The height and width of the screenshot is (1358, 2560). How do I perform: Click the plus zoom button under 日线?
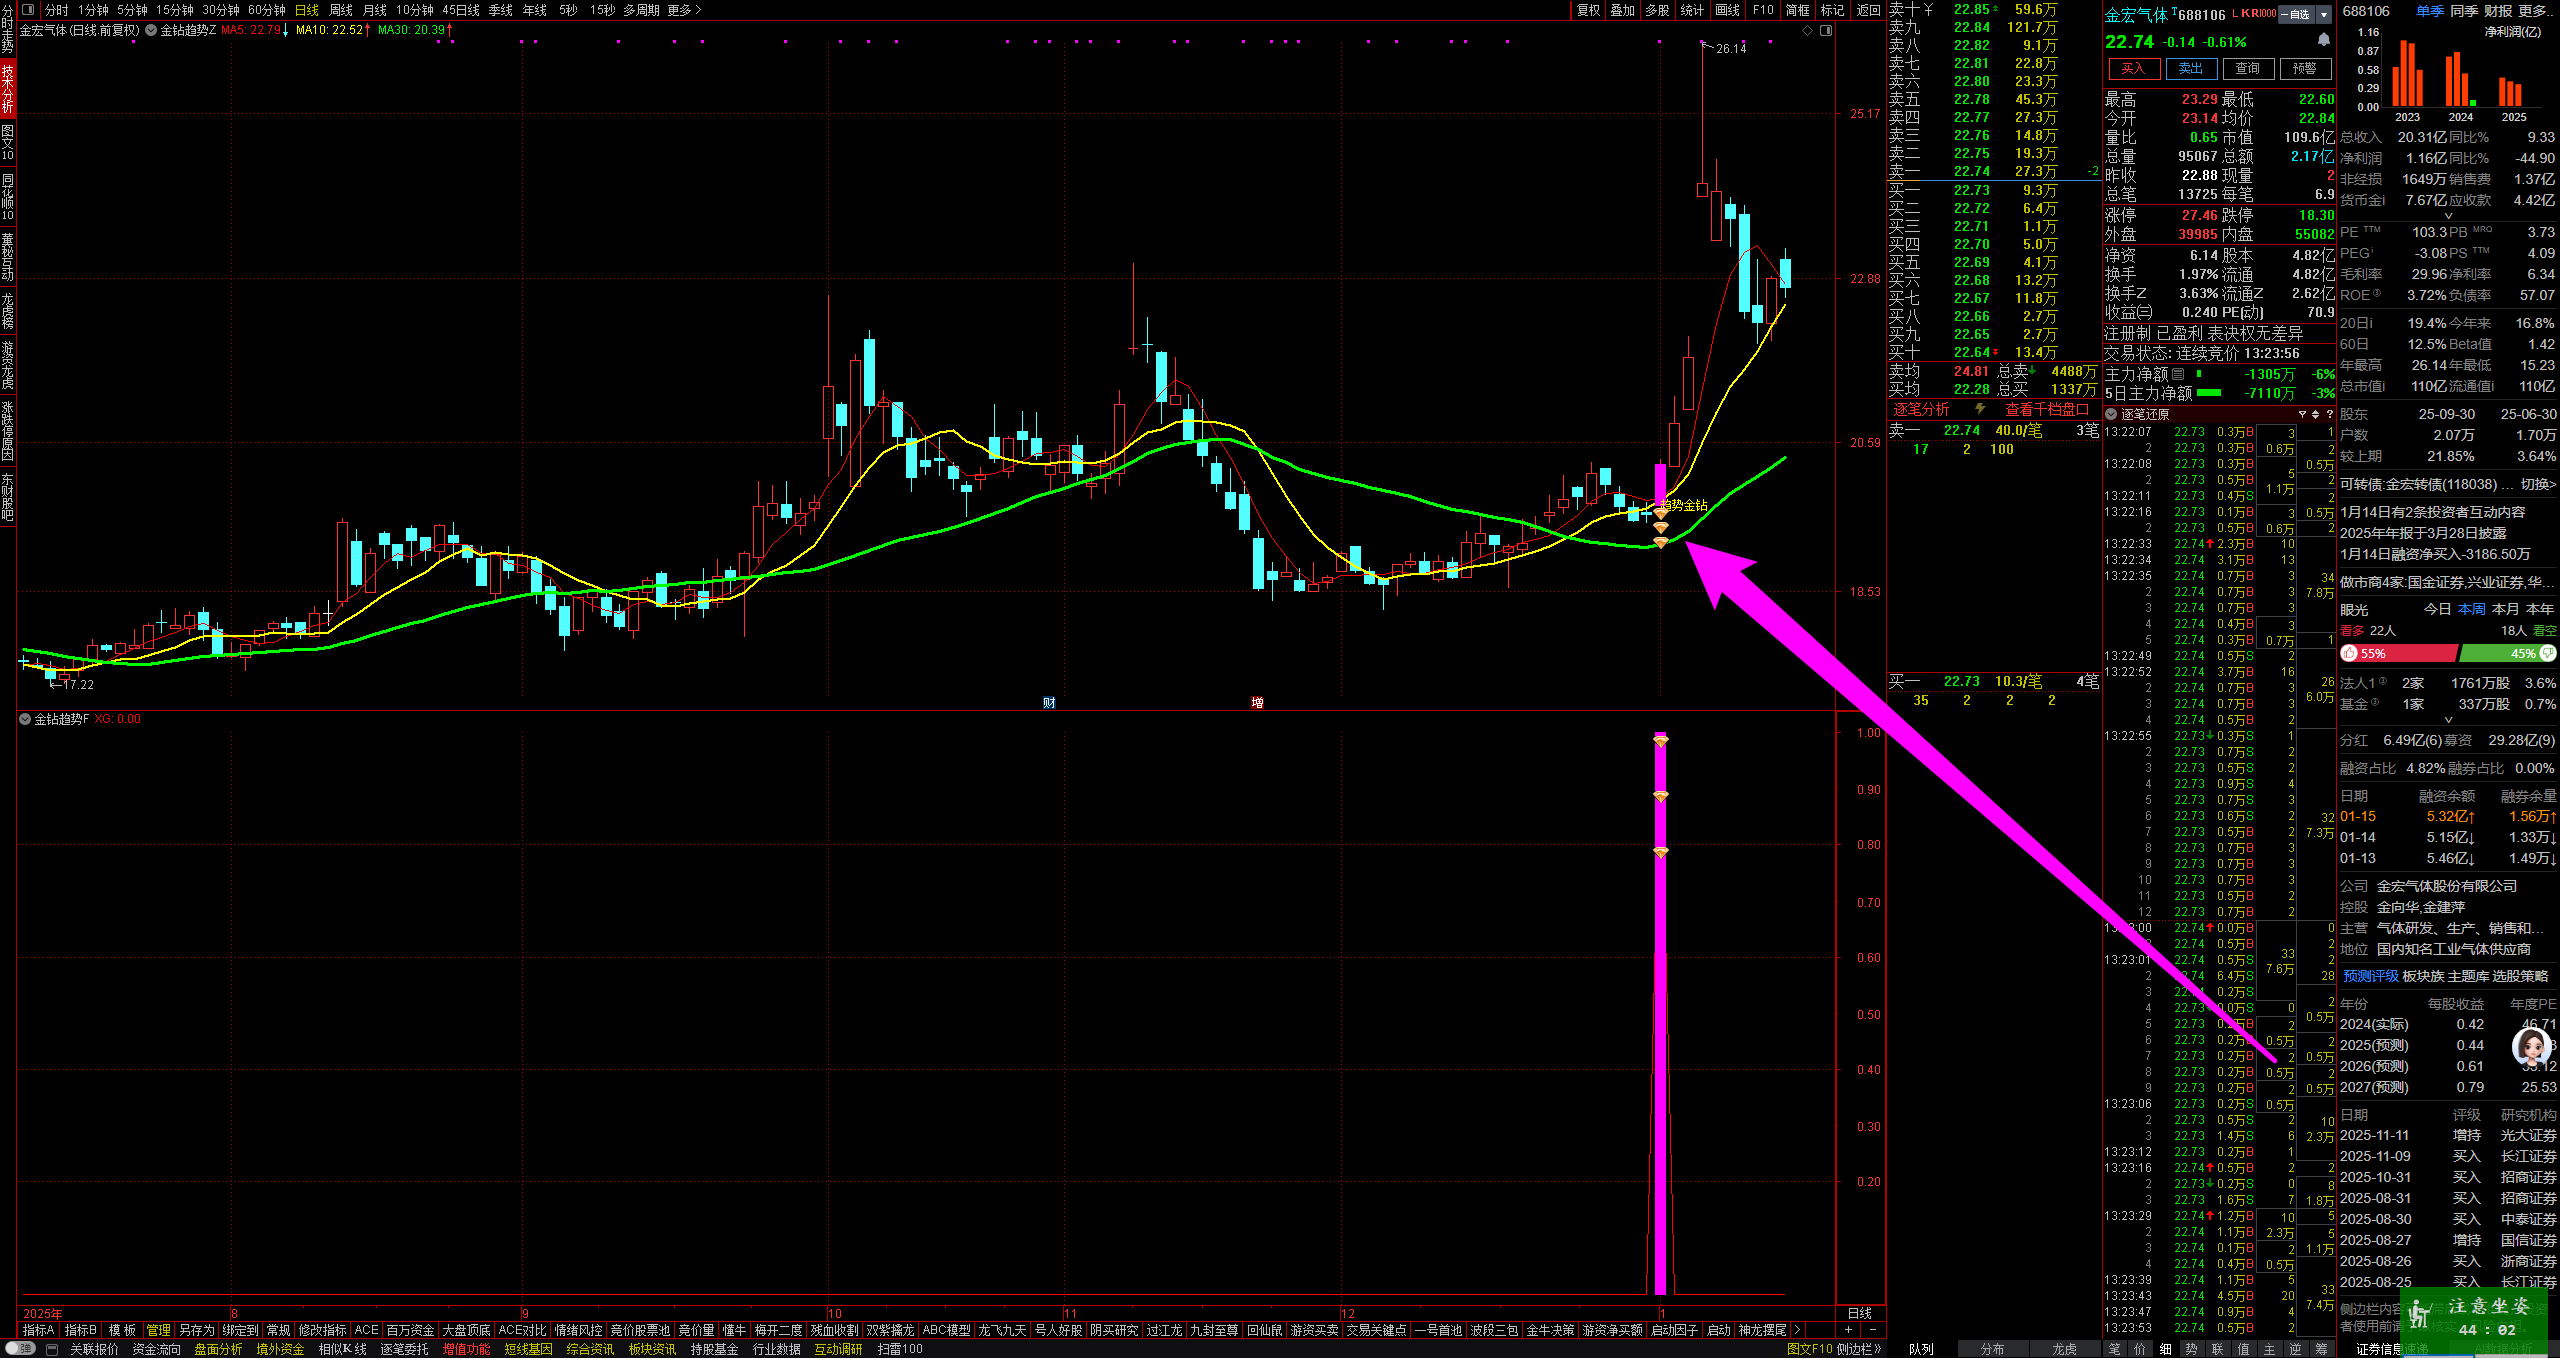pos(1848,1330)
